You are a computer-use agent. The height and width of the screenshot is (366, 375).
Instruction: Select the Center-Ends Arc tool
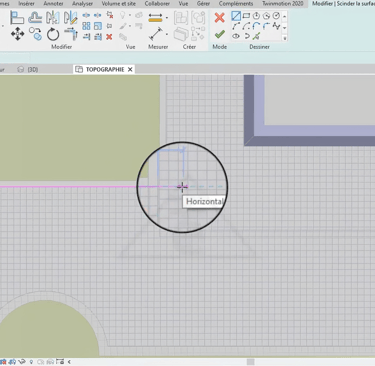246,26
